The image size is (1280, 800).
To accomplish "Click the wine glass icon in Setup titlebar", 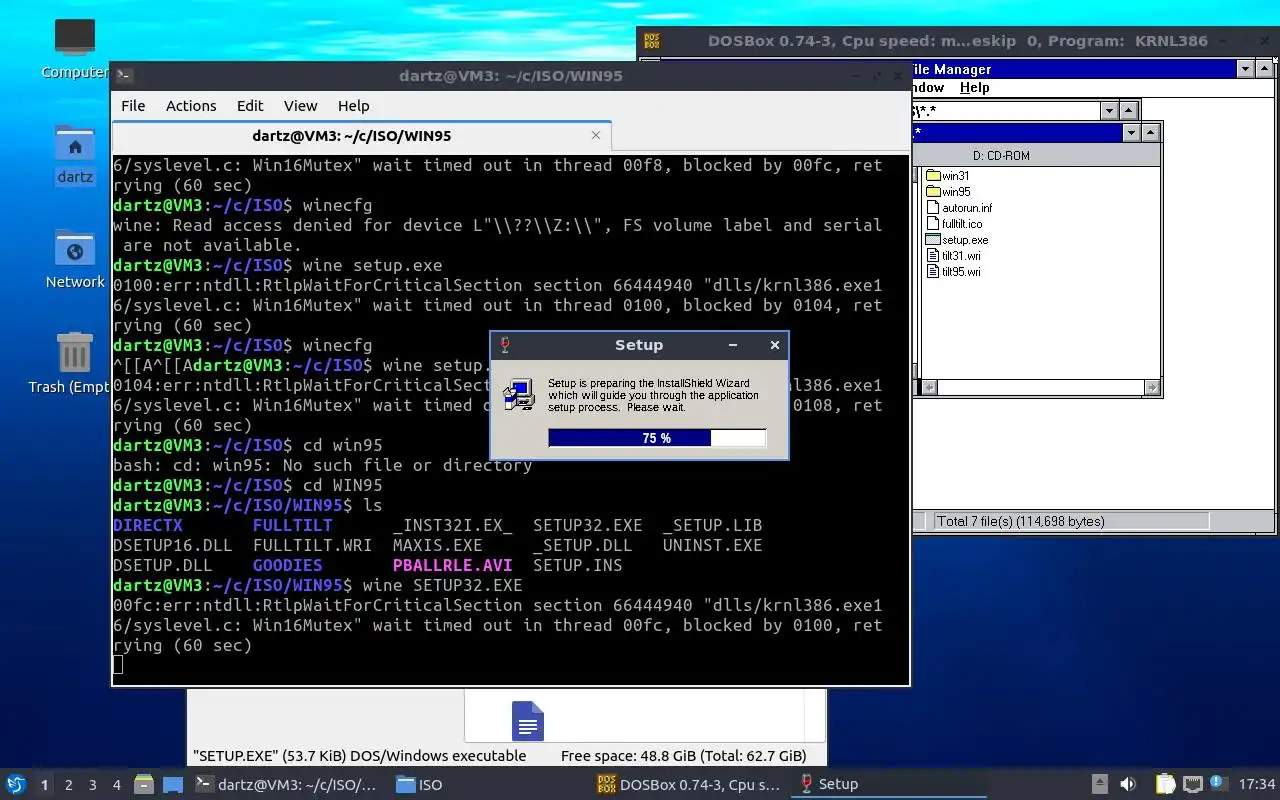I will coord(505,345).
